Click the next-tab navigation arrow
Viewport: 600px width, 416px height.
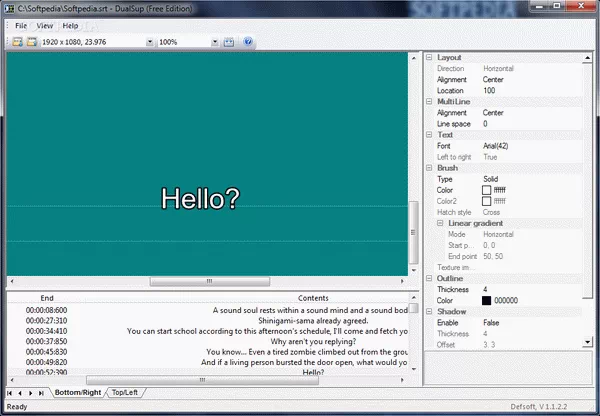33,393
